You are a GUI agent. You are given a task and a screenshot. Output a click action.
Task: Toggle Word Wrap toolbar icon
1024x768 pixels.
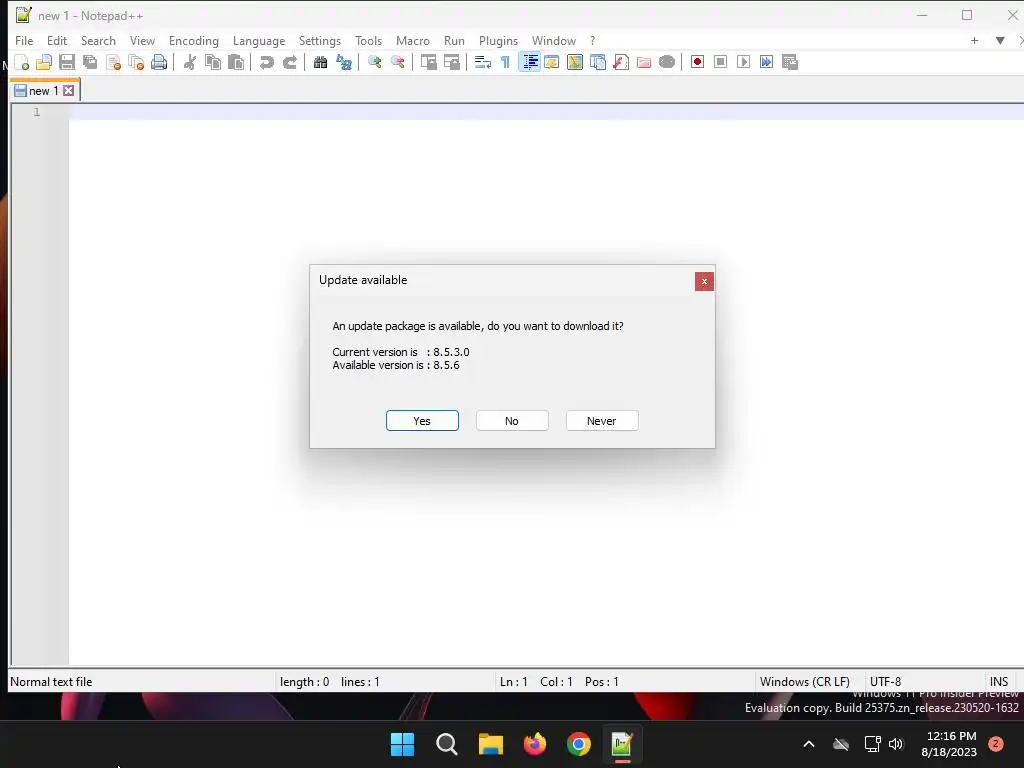click(x=483, y=62)
